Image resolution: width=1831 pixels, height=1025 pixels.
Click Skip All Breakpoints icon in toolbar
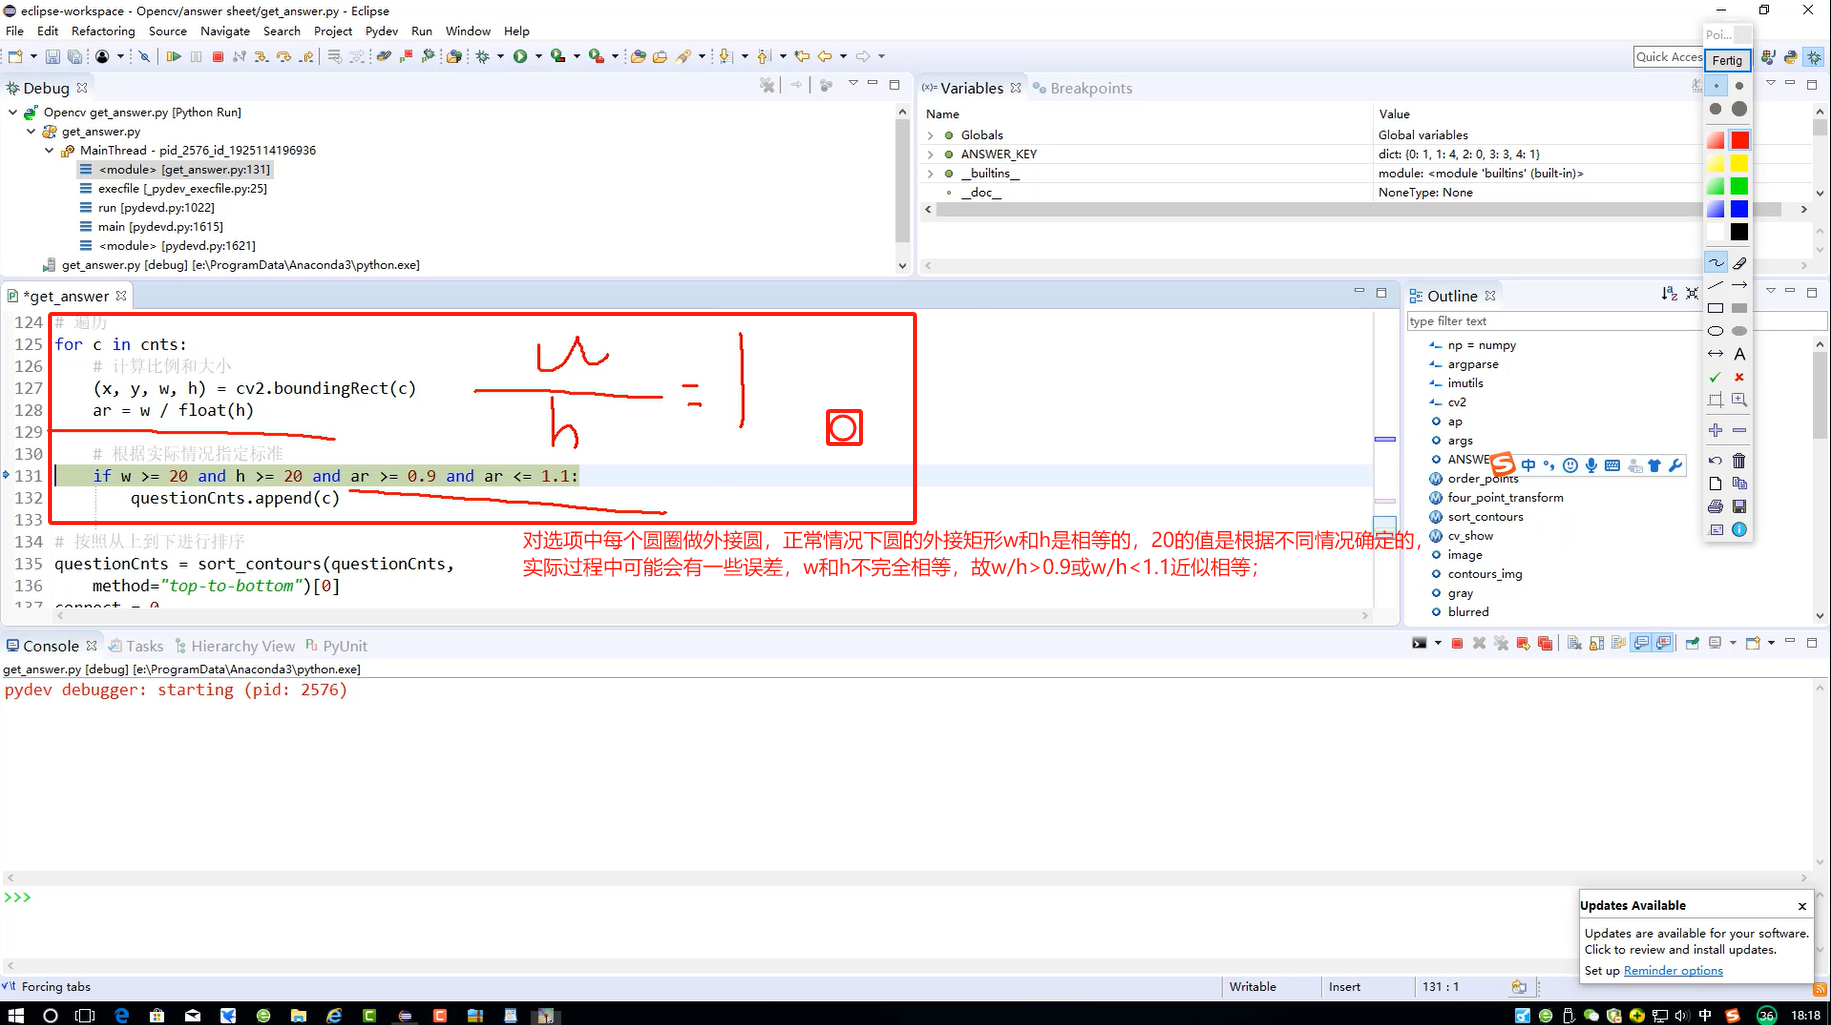[144, 57]
